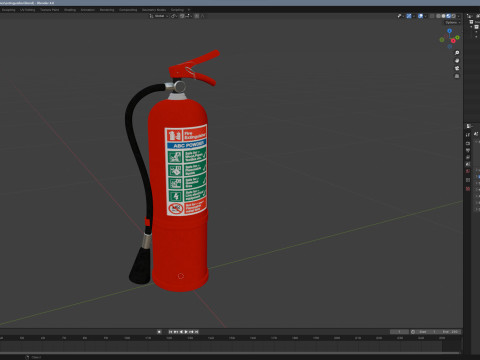Open the Render properties tab icon
This screenshot has width=480, height=360.
point(468,143)
